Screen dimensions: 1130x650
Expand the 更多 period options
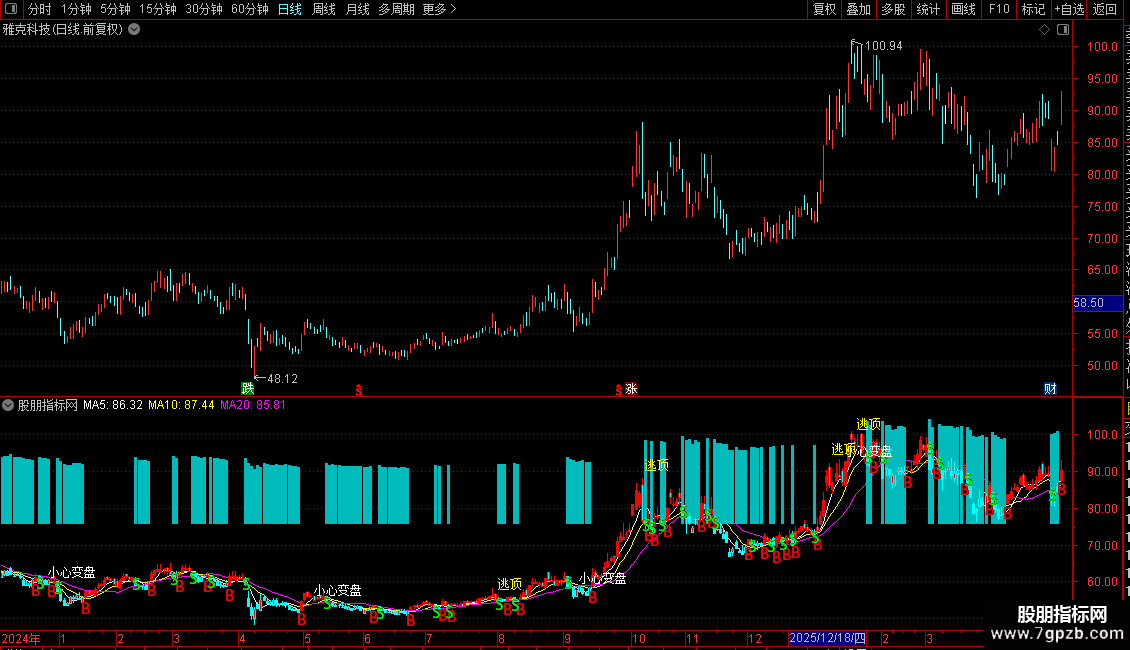pos(440,9)
